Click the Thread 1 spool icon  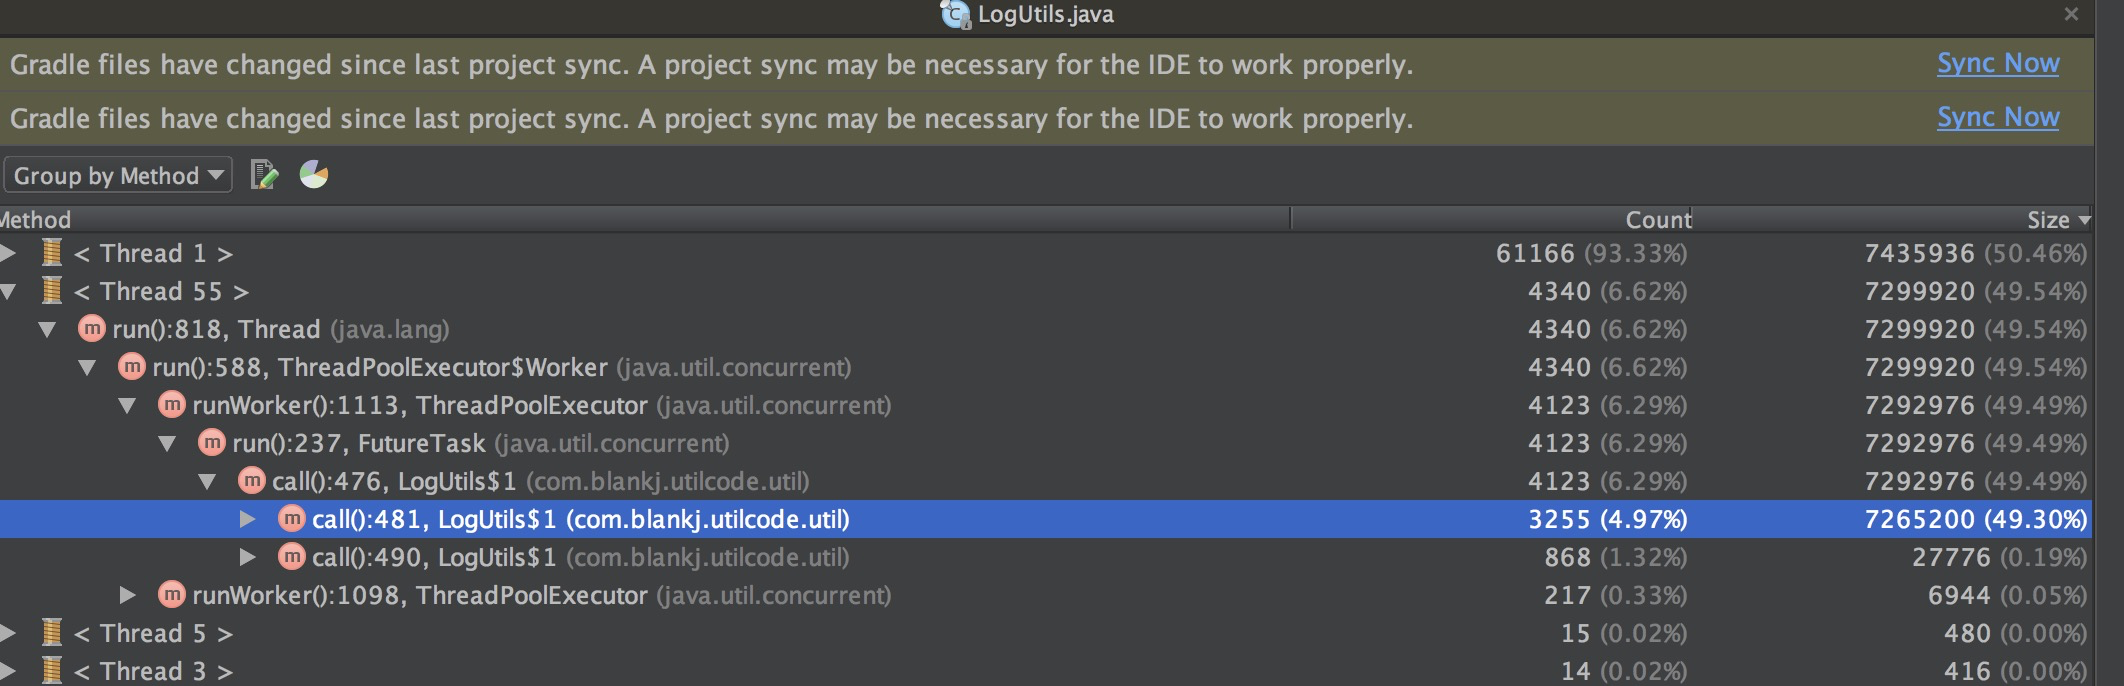pyautogui.click(x=52, y=253)
